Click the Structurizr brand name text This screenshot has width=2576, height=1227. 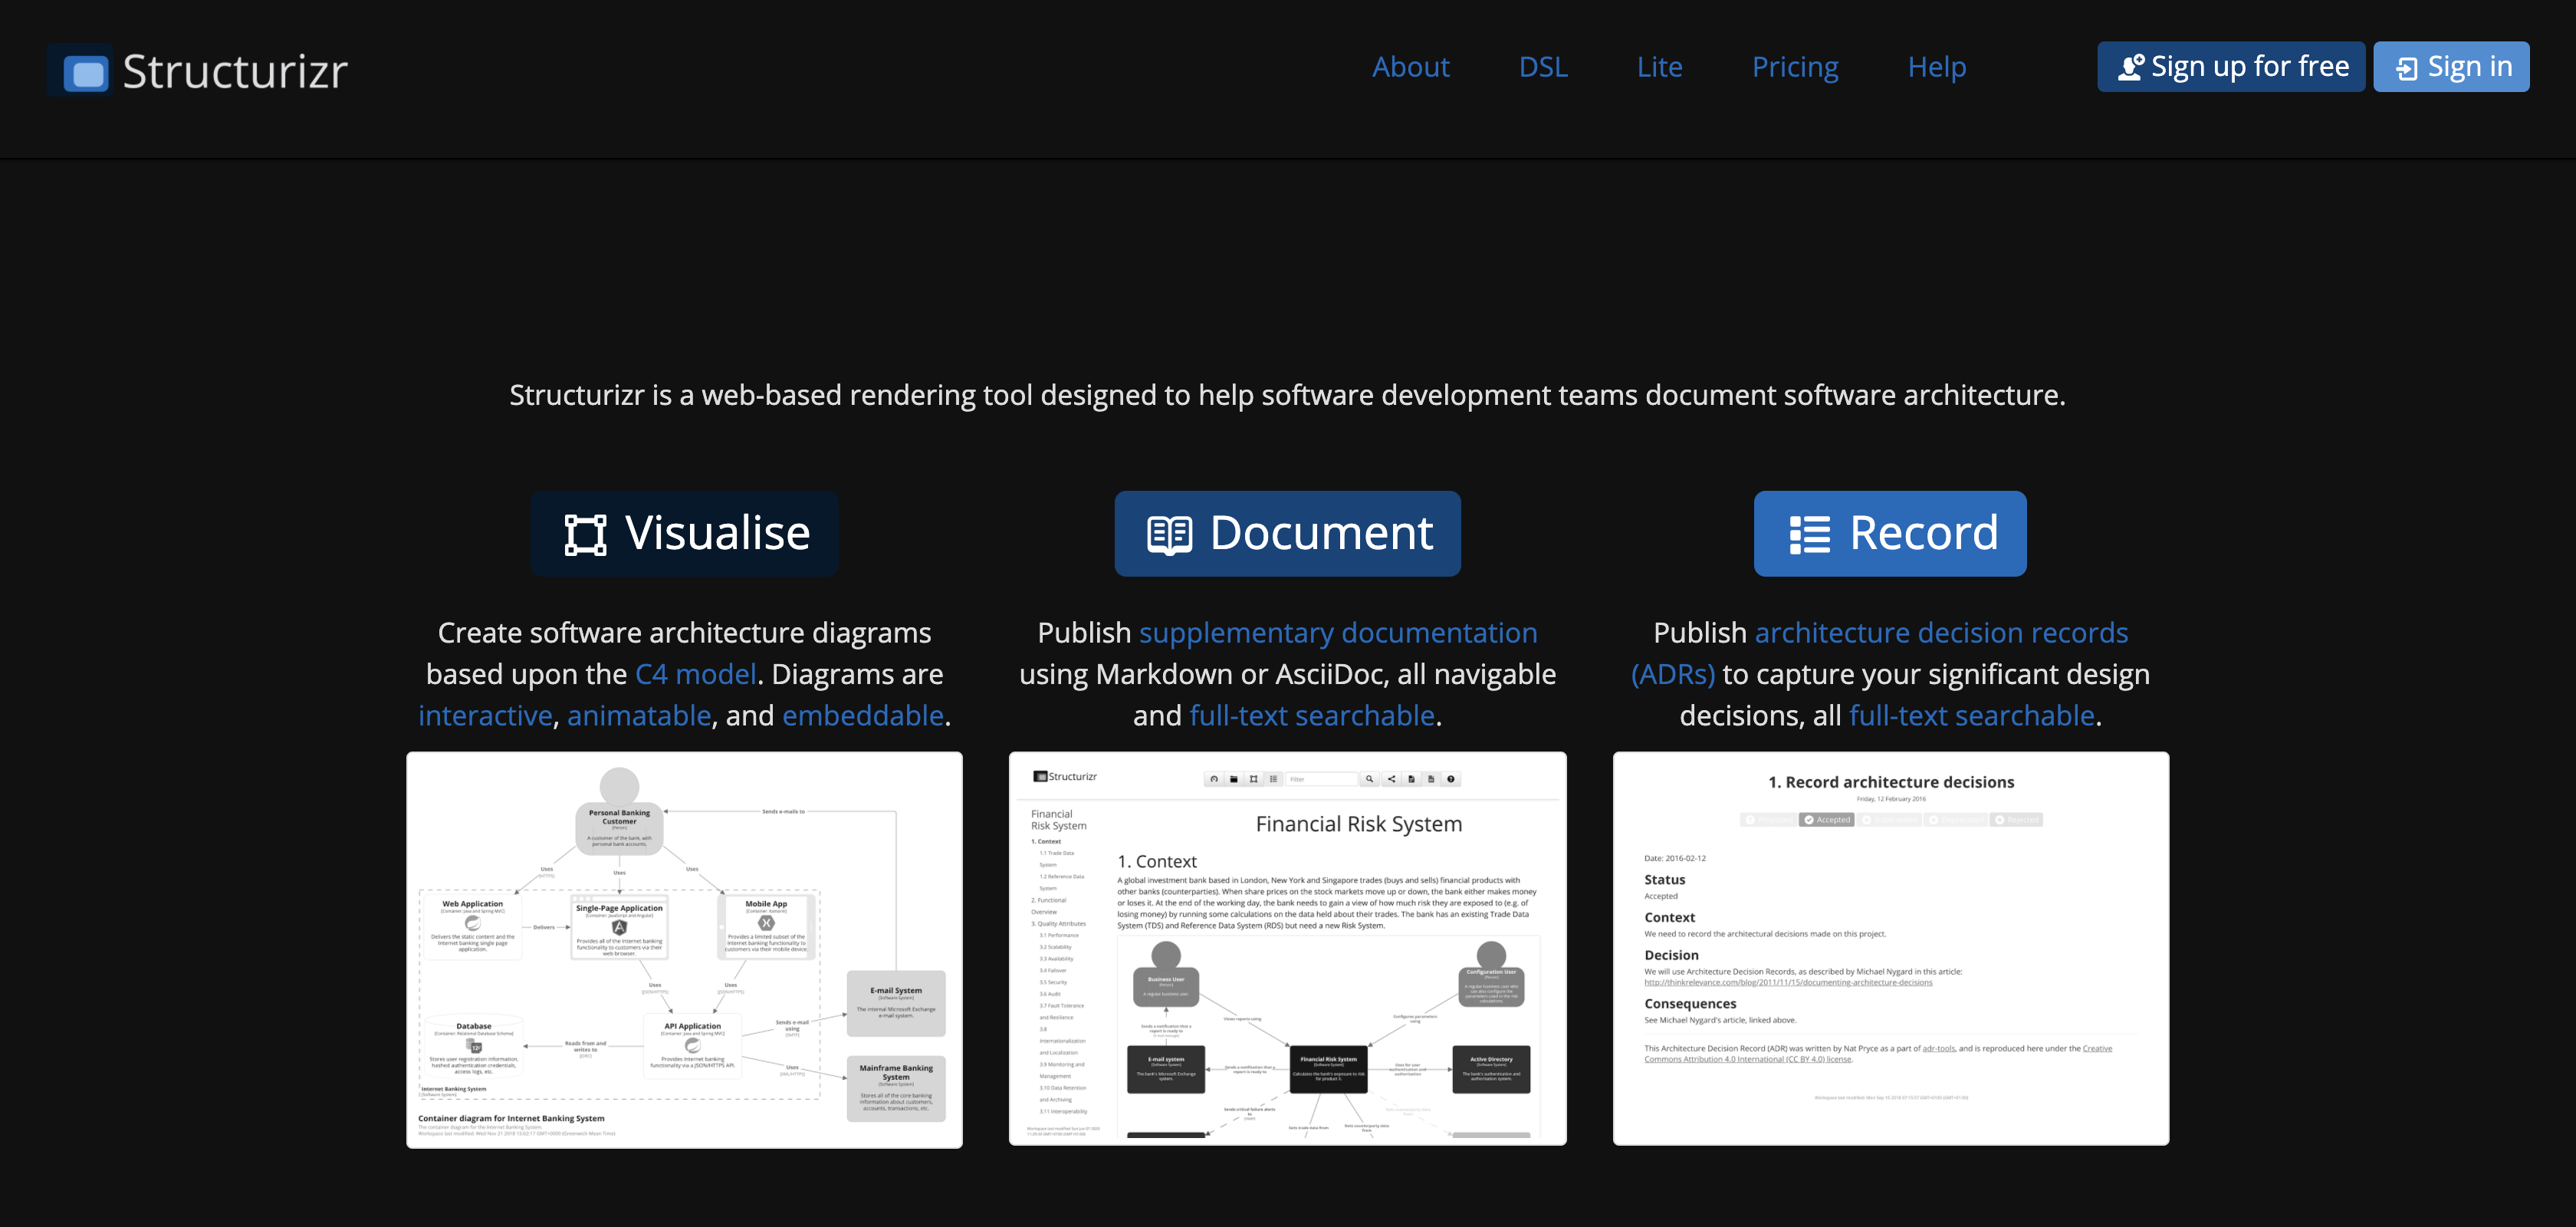(235, 72)
